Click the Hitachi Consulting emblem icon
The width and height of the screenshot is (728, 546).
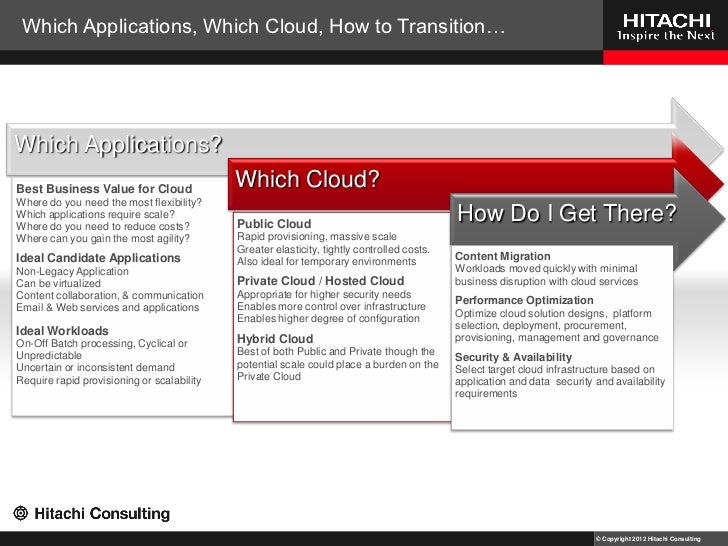(21, 513)
